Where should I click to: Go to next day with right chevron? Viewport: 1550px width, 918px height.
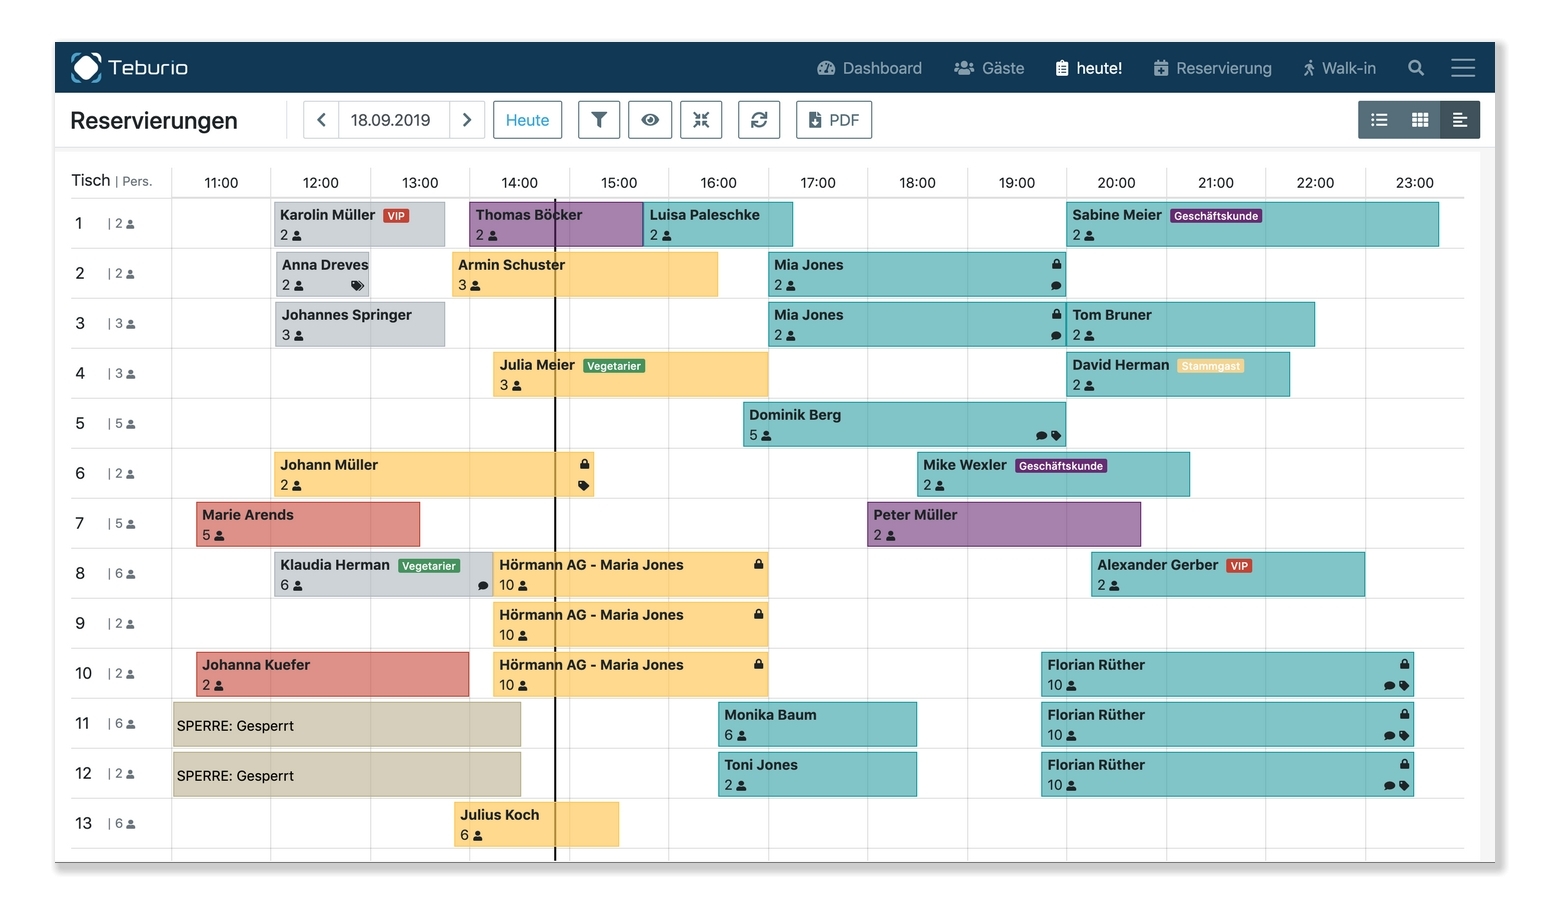click(x=467, y=120)
